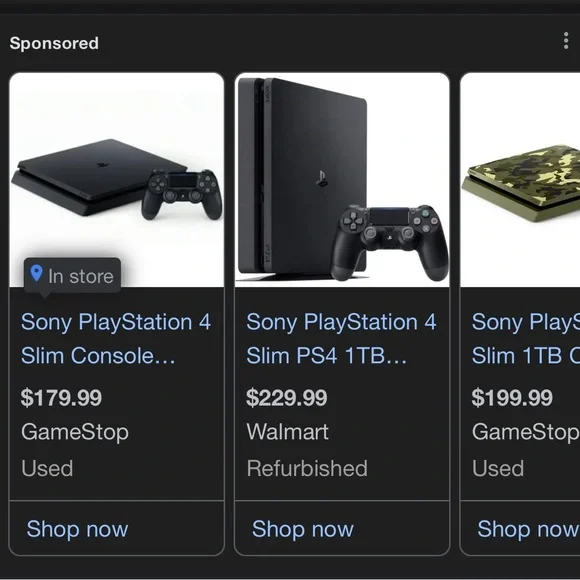Select the $229.99 price
The image size is (580, 580).
click(287, 398)
